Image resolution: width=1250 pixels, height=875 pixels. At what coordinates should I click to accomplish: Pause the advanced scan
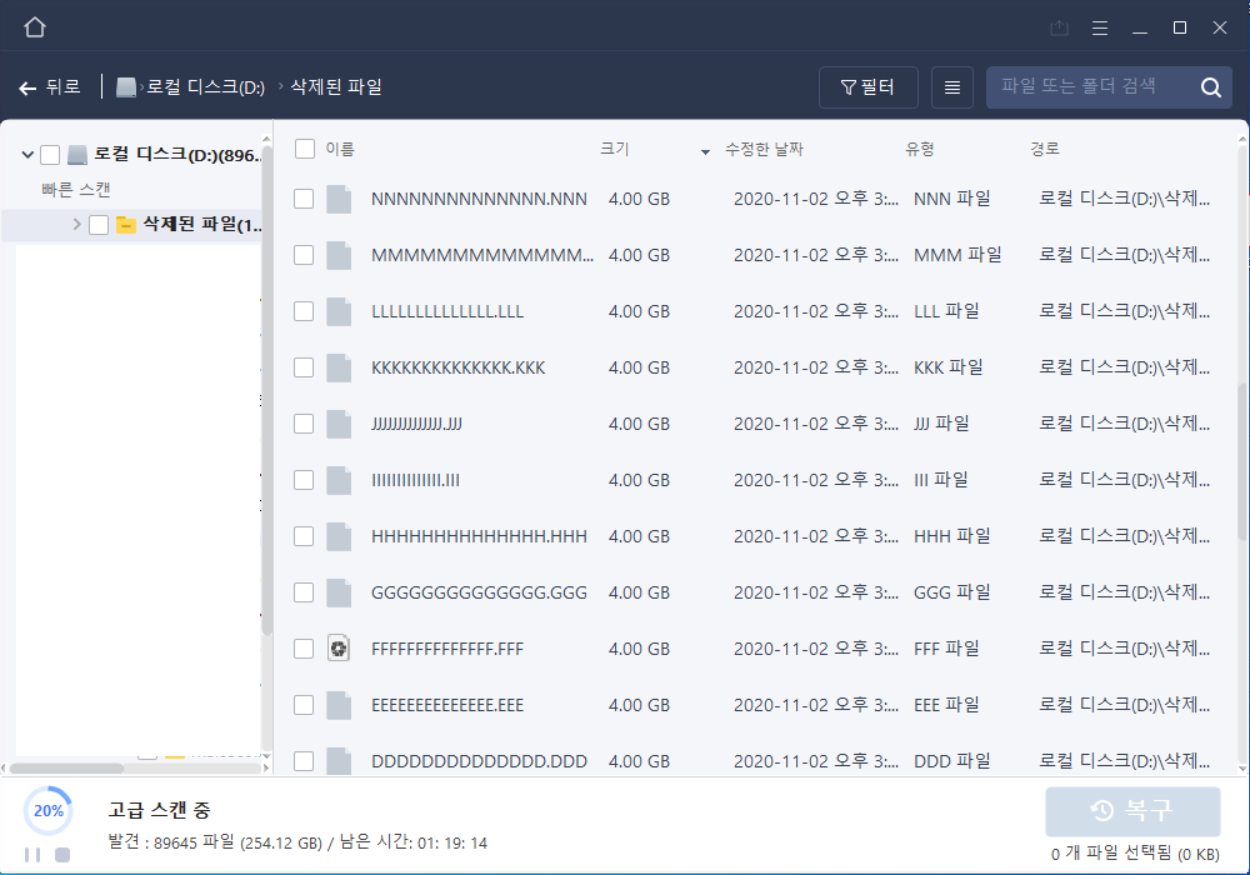[33, 855]
